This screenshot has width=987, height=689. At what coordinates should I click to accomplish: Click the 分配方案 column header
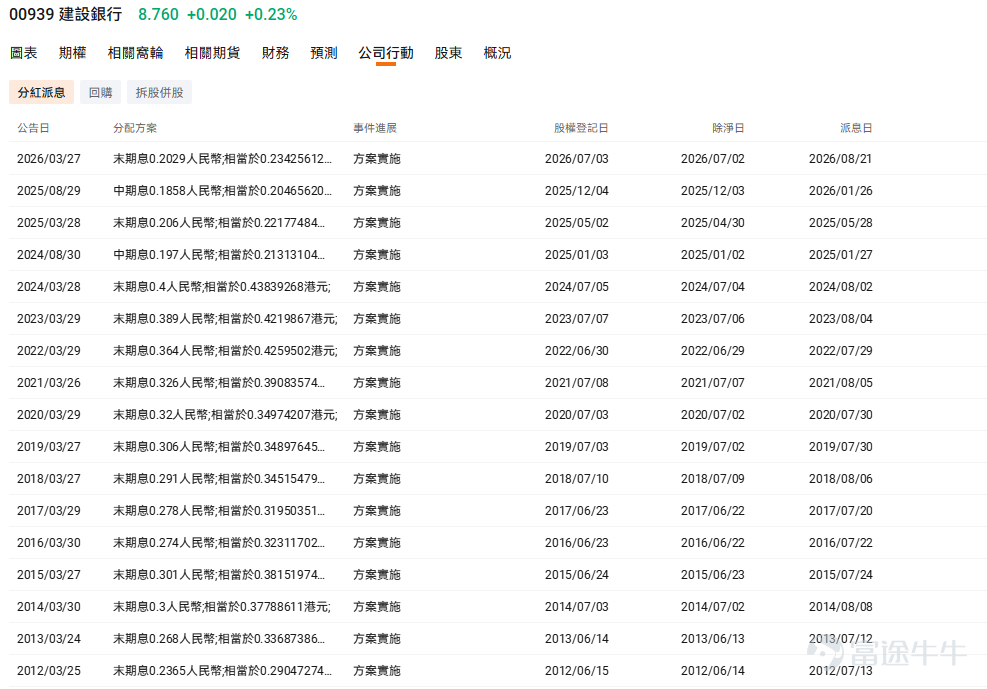tap(135, 128)
